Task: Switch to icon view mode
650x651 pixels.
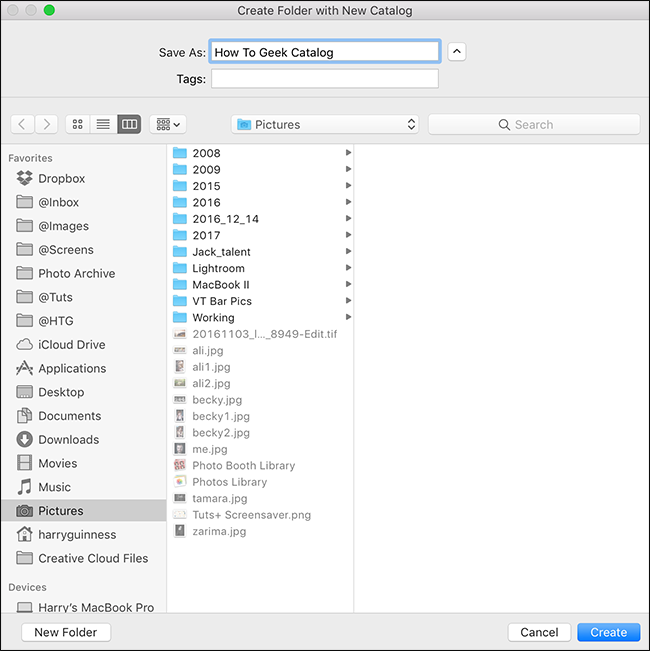Action: tap(77, 125)
